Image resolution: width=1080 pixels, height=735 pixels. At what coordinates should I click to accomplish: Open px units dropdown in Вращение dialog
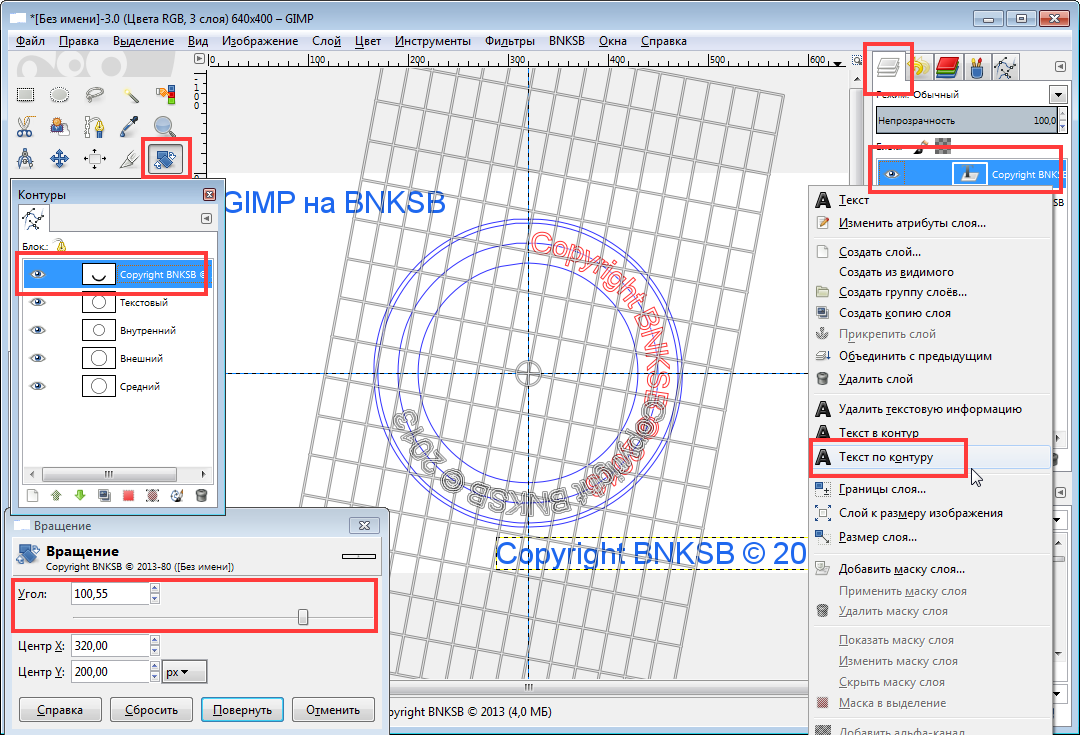pyautogui.click(x=184, y=672)
